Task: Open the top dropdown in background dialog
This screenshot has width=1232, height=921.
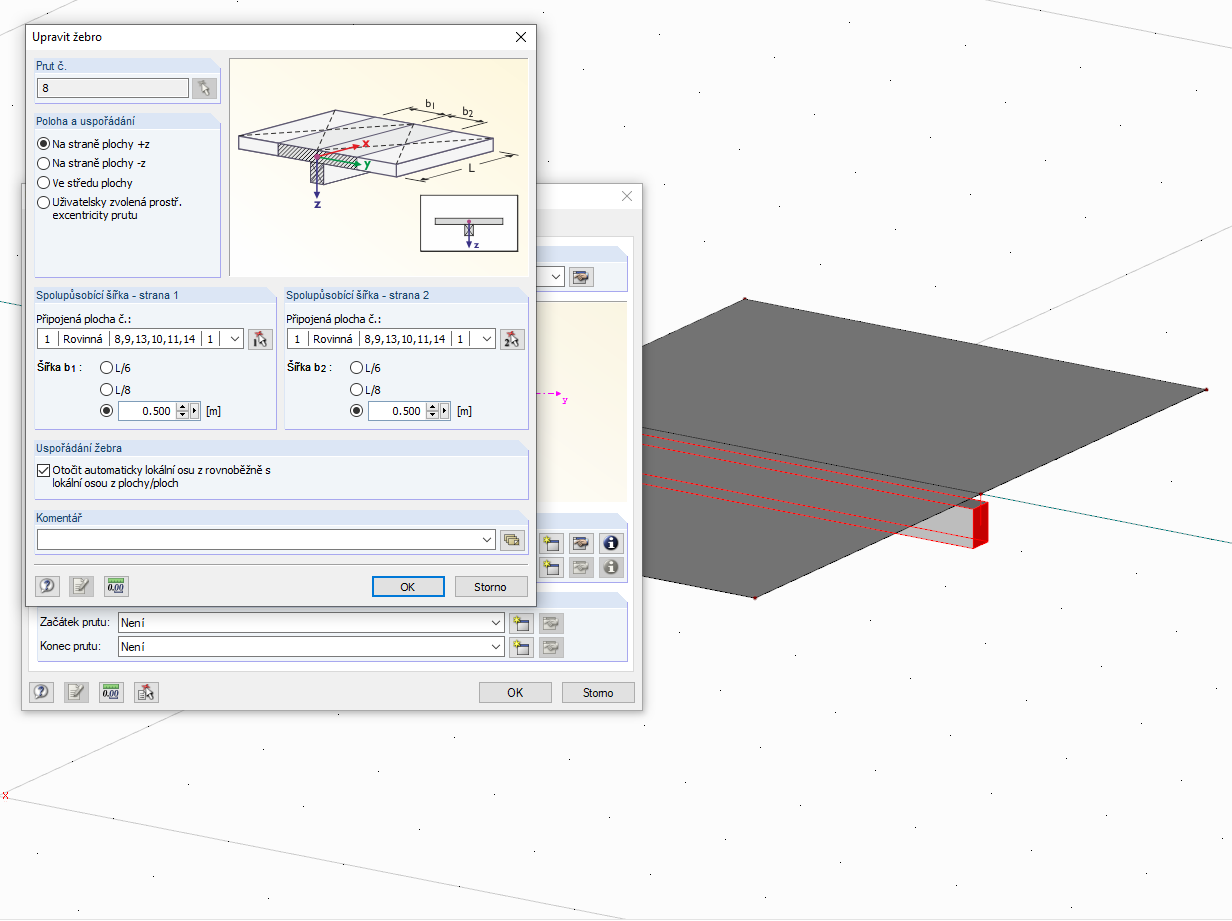Action: click(556, 277)
